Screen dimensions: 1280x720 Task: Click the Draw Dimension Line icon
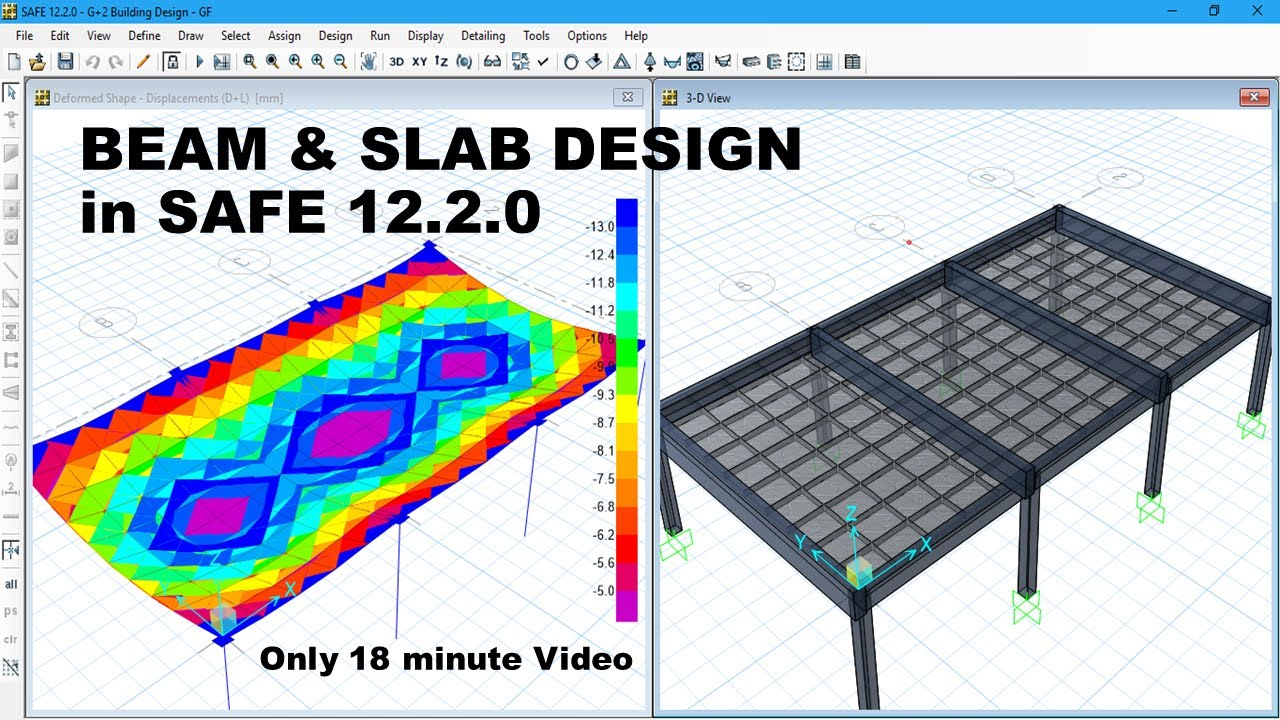click(x=12, y=488)
